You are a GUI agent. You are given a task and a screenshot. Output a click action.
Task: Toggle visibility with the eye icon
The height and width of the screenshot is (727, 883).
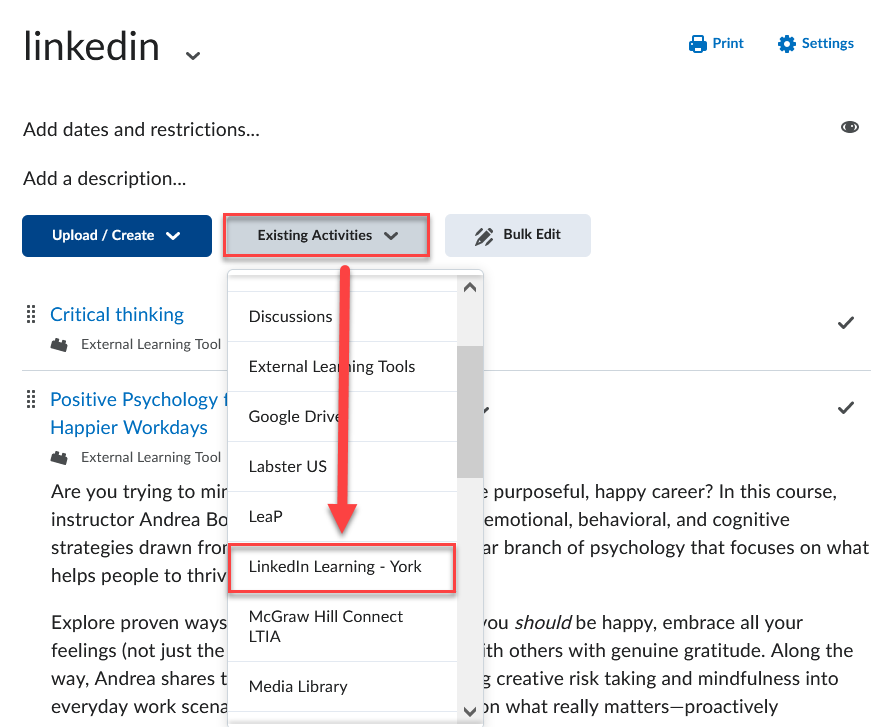point(849,126)
